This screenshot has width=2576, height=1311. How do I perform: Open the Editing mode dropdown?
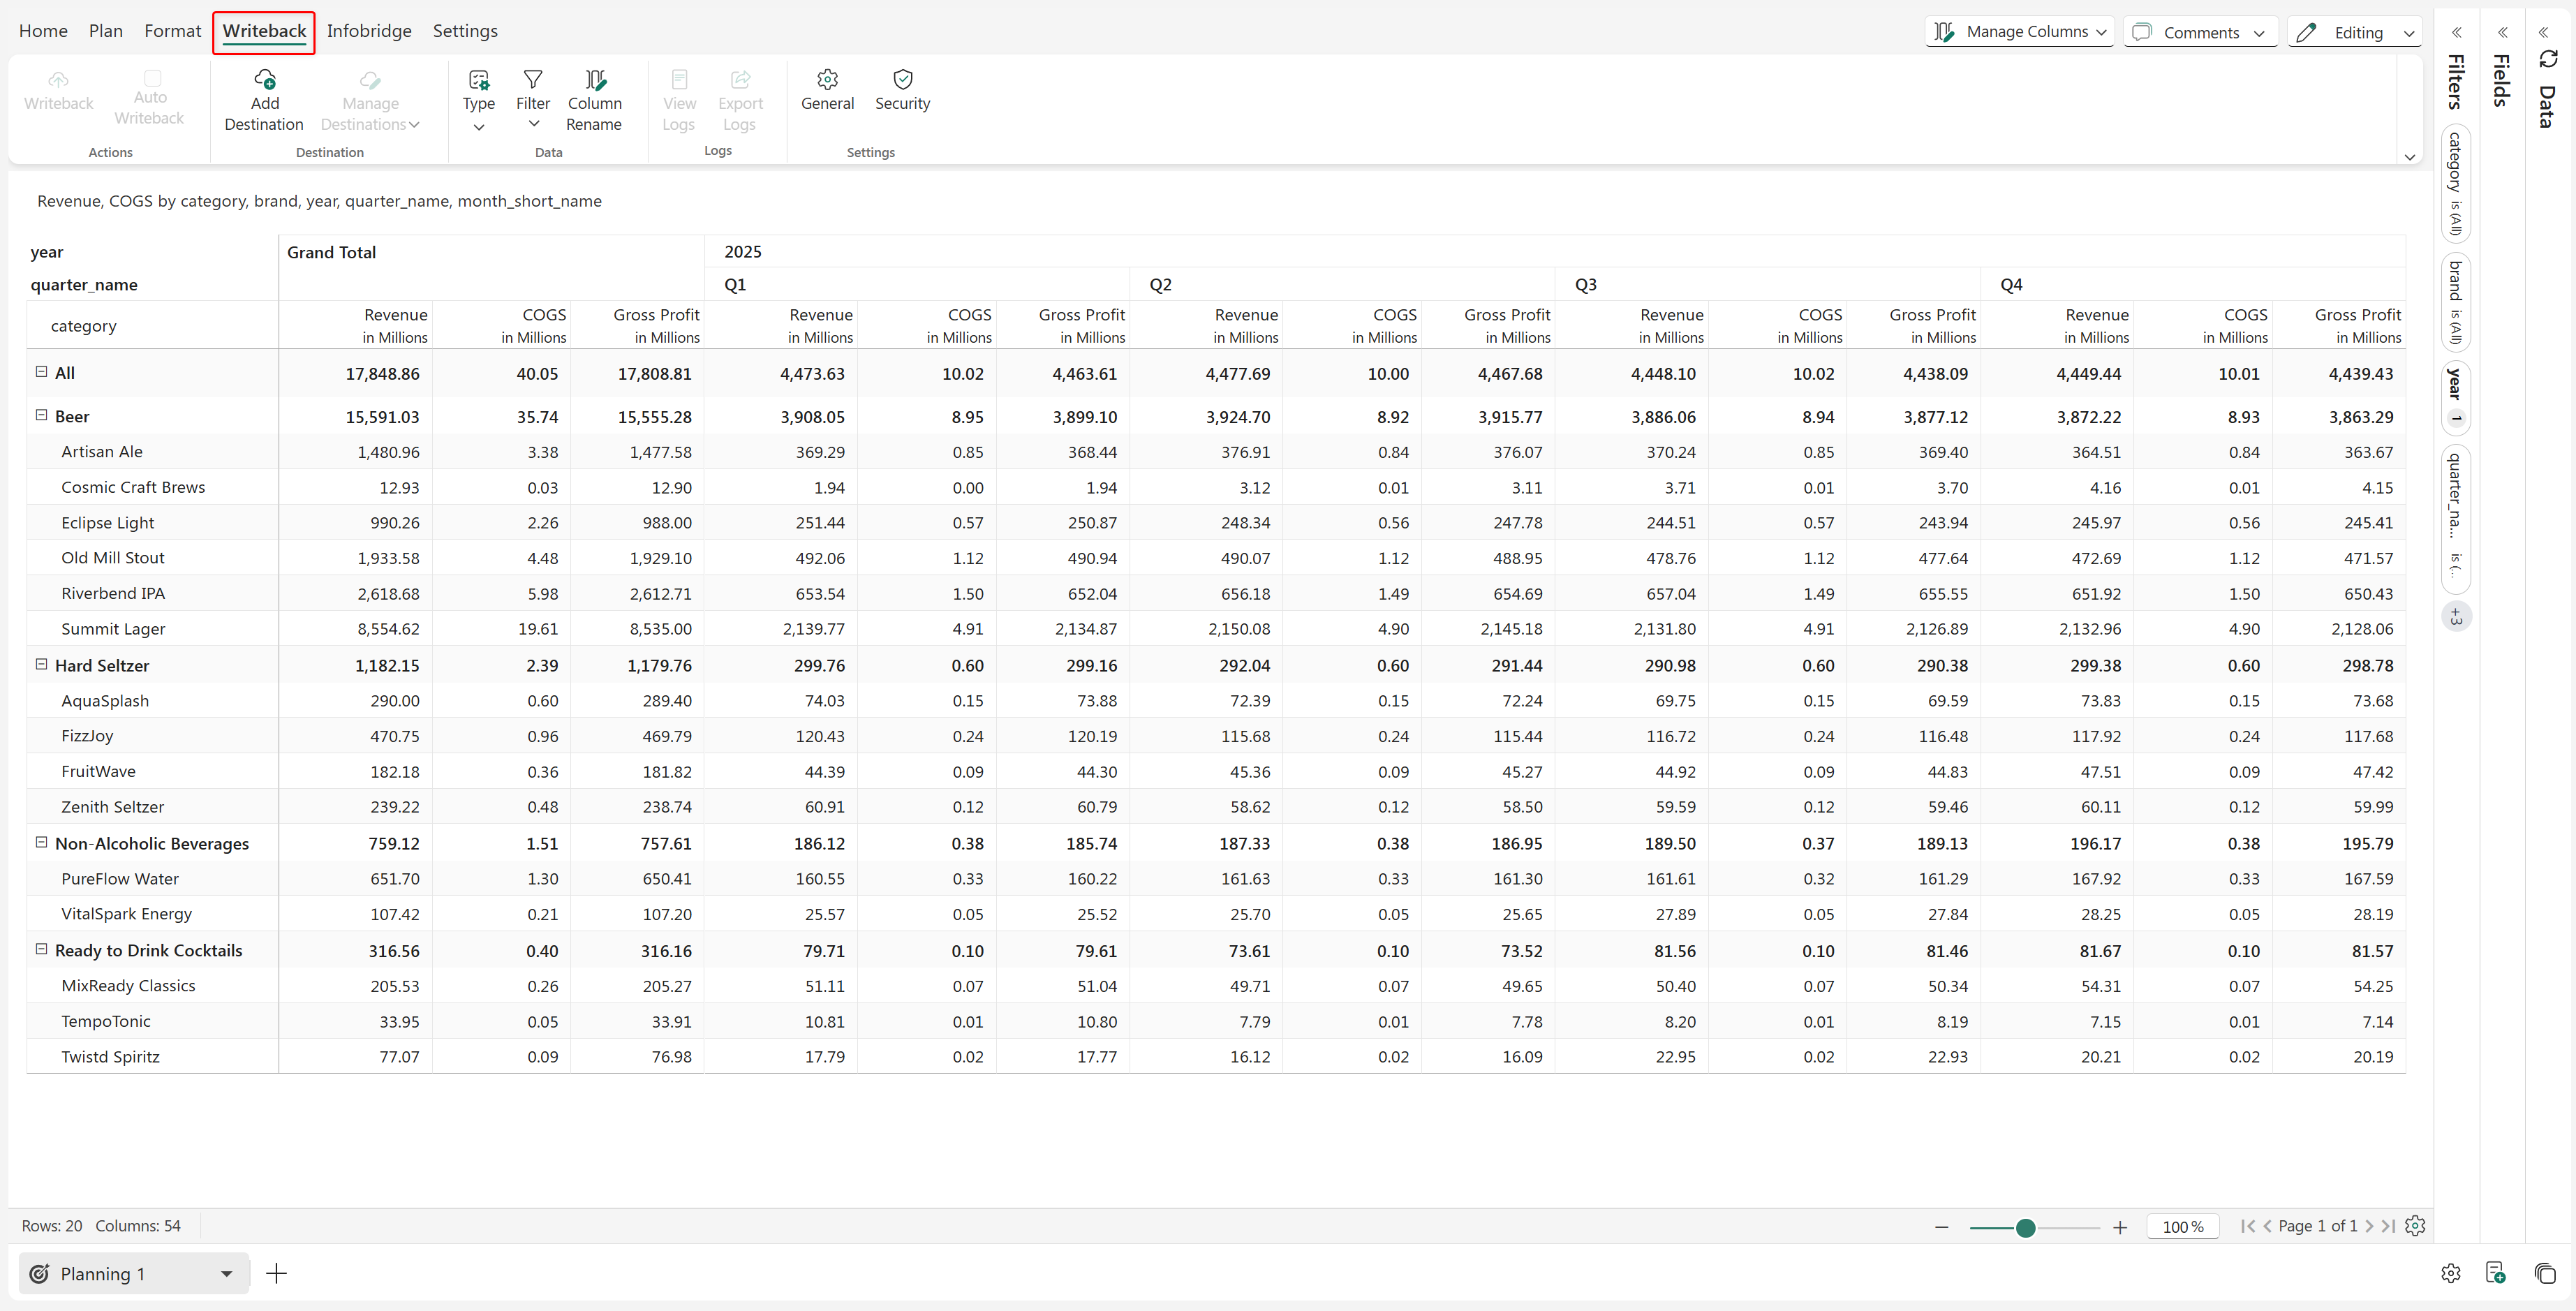[x=2354, y=32]
